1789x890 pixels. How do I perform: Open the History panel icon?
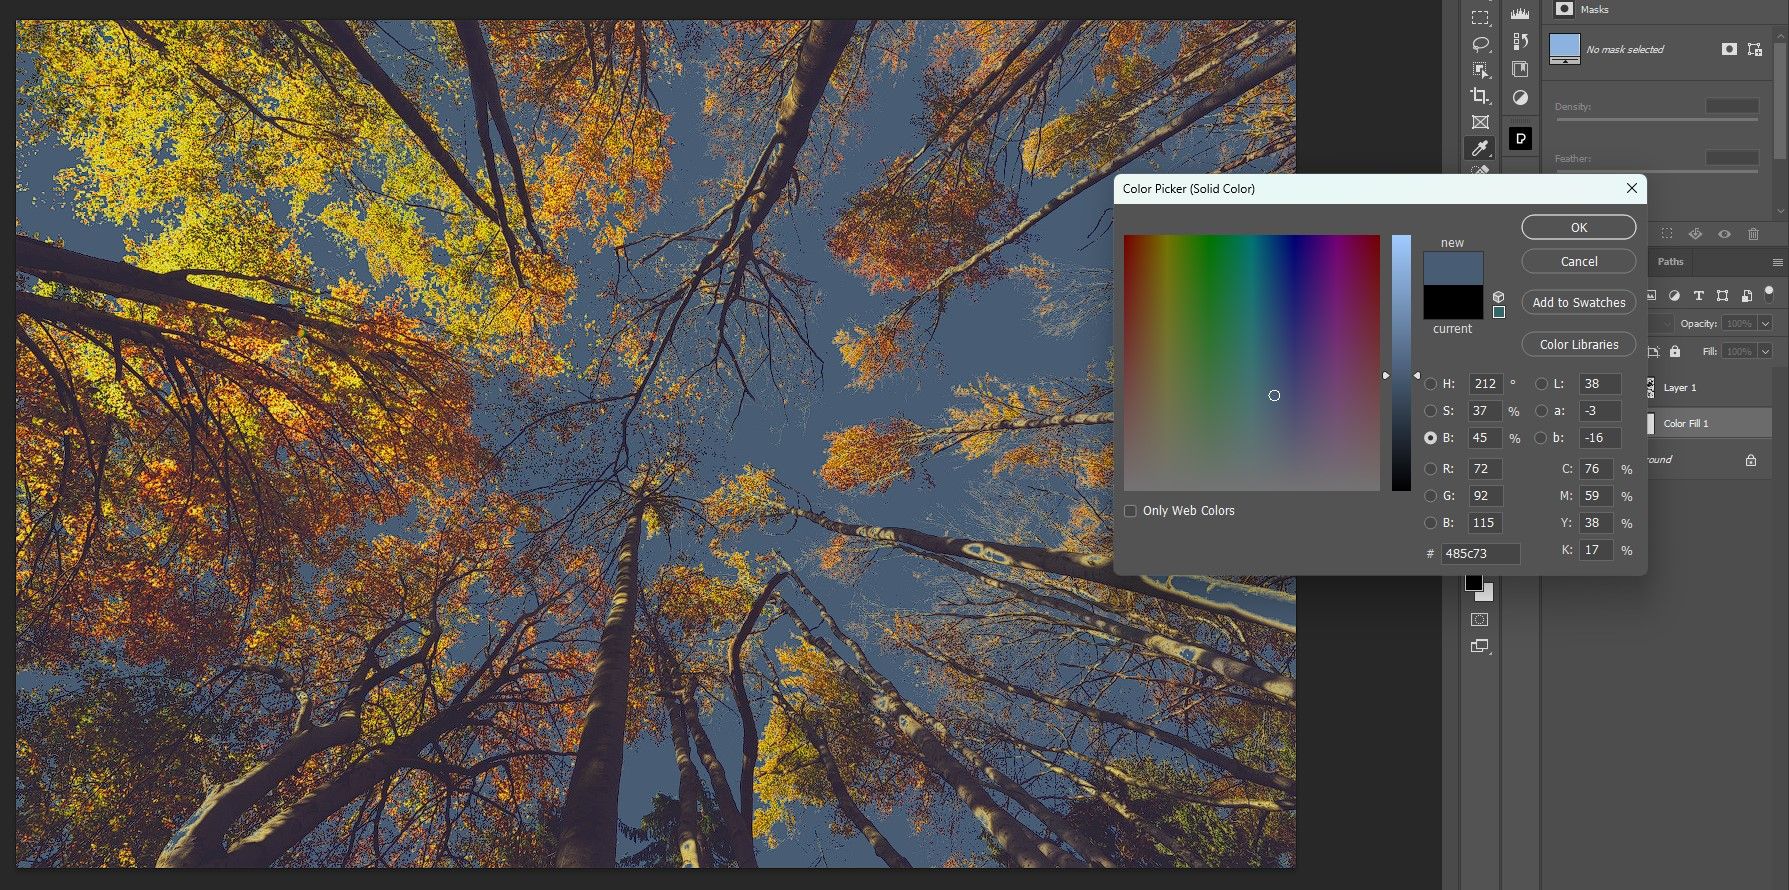(x=1520, y=41)
